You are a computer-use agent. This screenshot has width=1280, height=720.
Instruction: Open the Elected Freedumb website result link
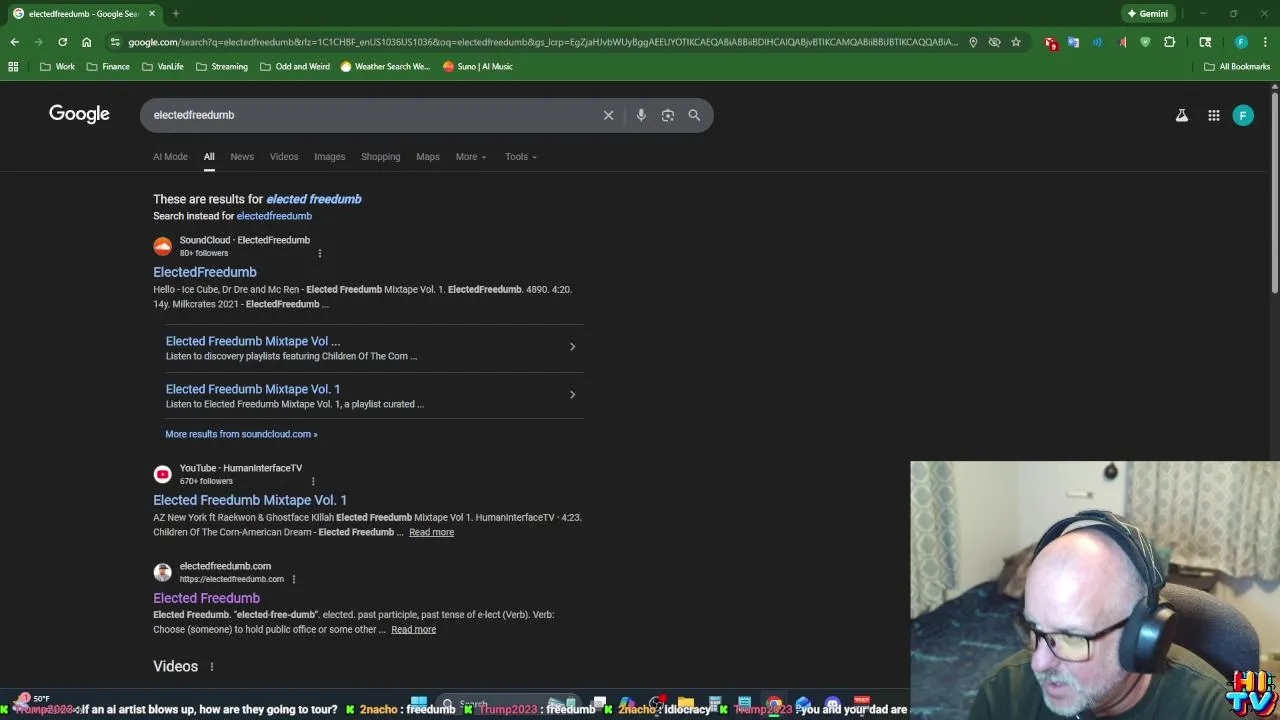206,598
